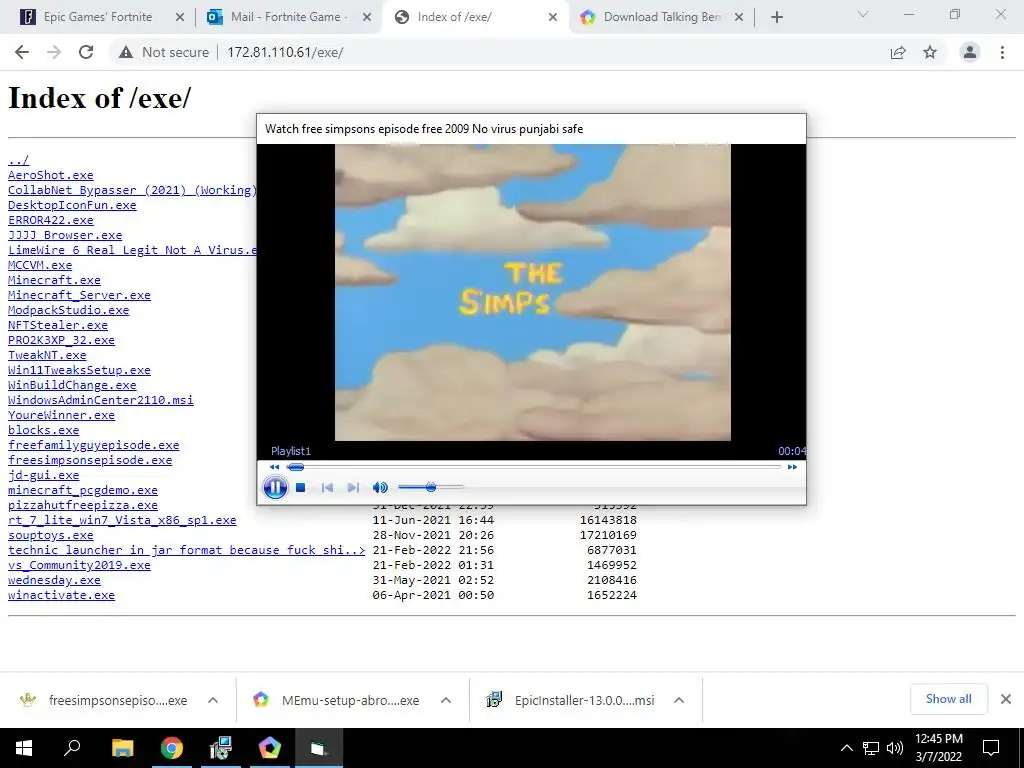Viewport: 1024px width, 768px height.
Task: Mute the media player volume
Action: click(379, 487)
